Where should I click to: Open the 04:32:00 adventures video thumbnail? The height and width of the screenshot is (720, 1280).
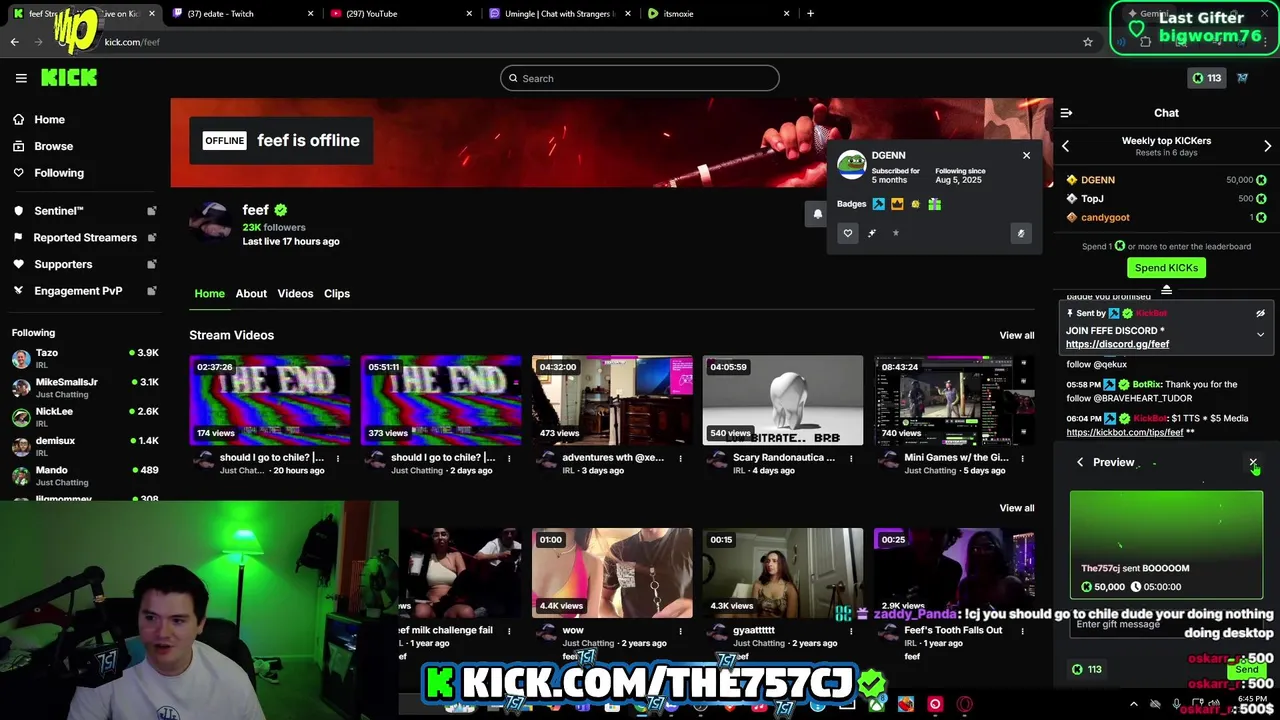pos(612,400)
